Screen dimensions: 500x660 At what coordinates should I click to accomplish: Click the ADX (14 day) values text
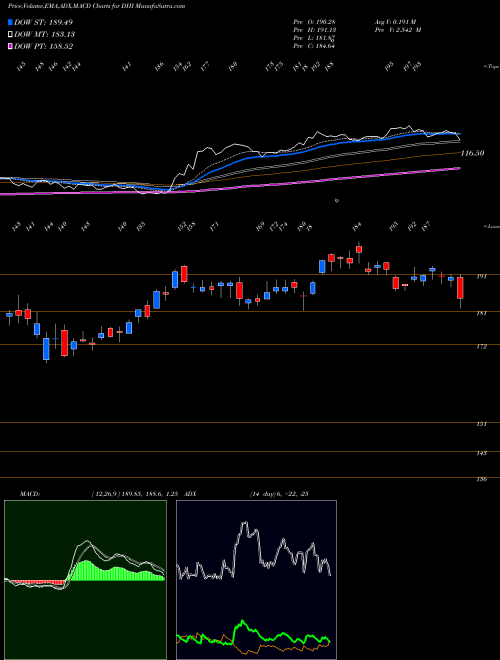coord(279,494)
